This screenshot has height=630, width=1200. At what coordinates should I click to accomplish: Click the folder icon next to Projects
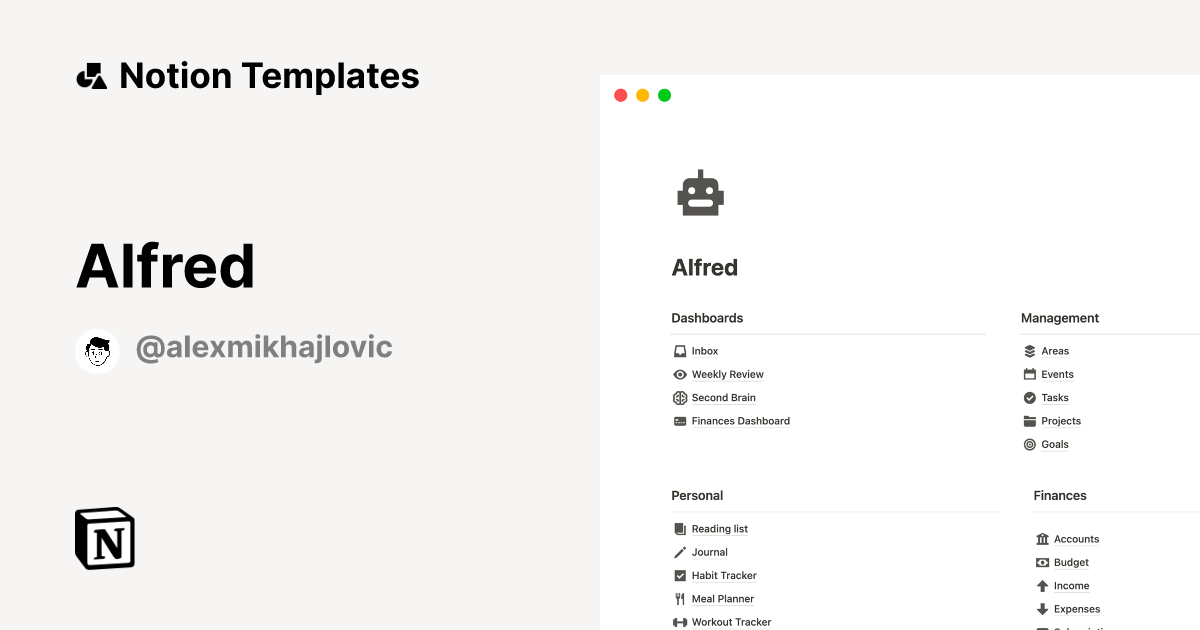(x=1029, y=421)
